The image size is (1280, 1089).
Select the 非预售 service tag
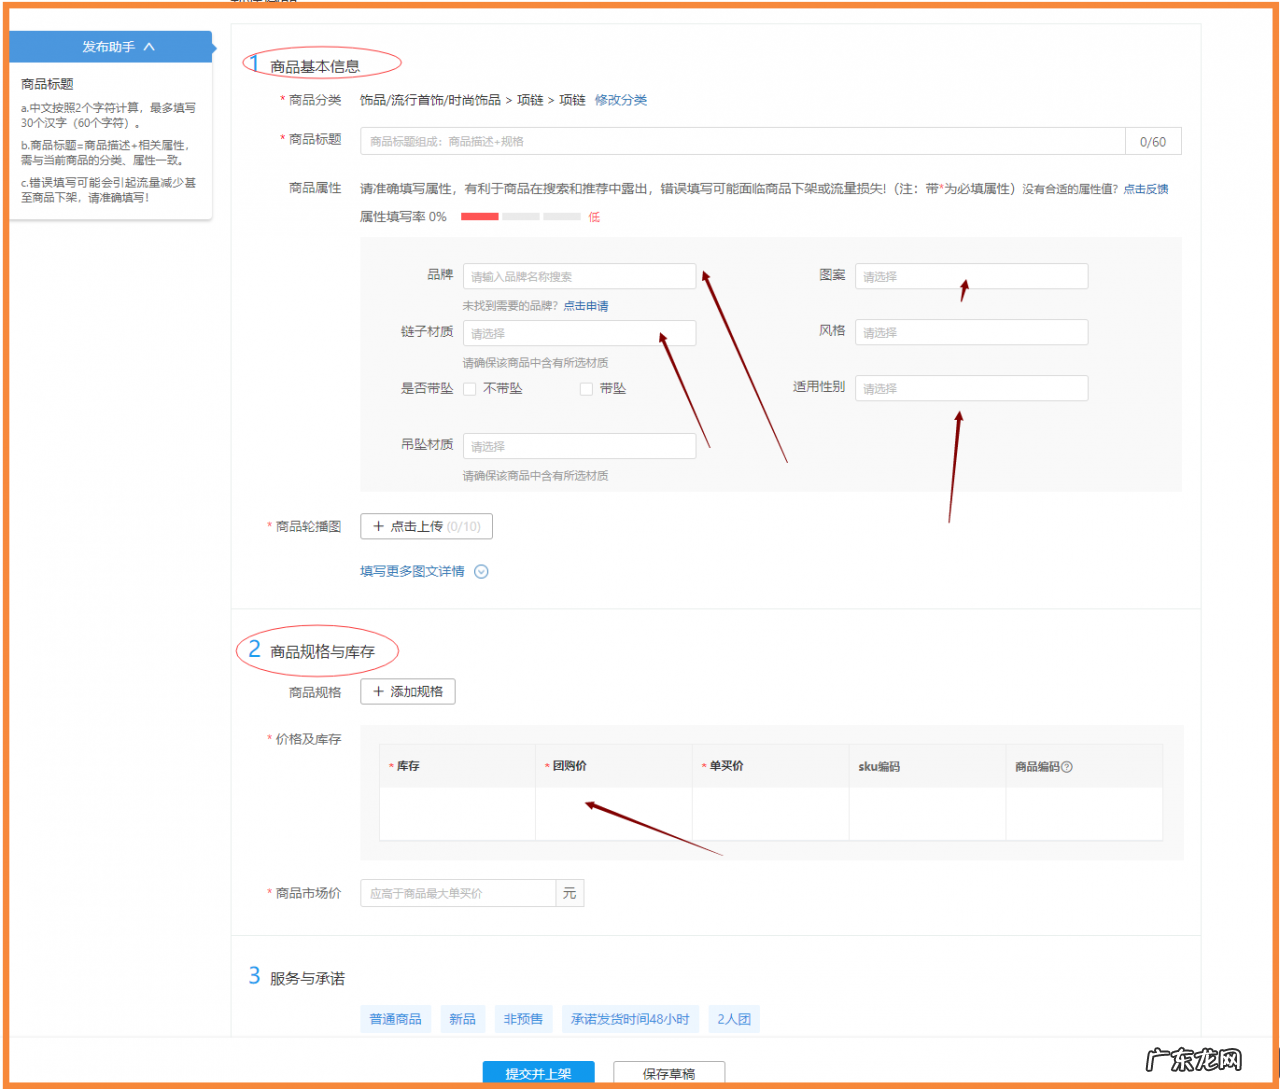523,1018
